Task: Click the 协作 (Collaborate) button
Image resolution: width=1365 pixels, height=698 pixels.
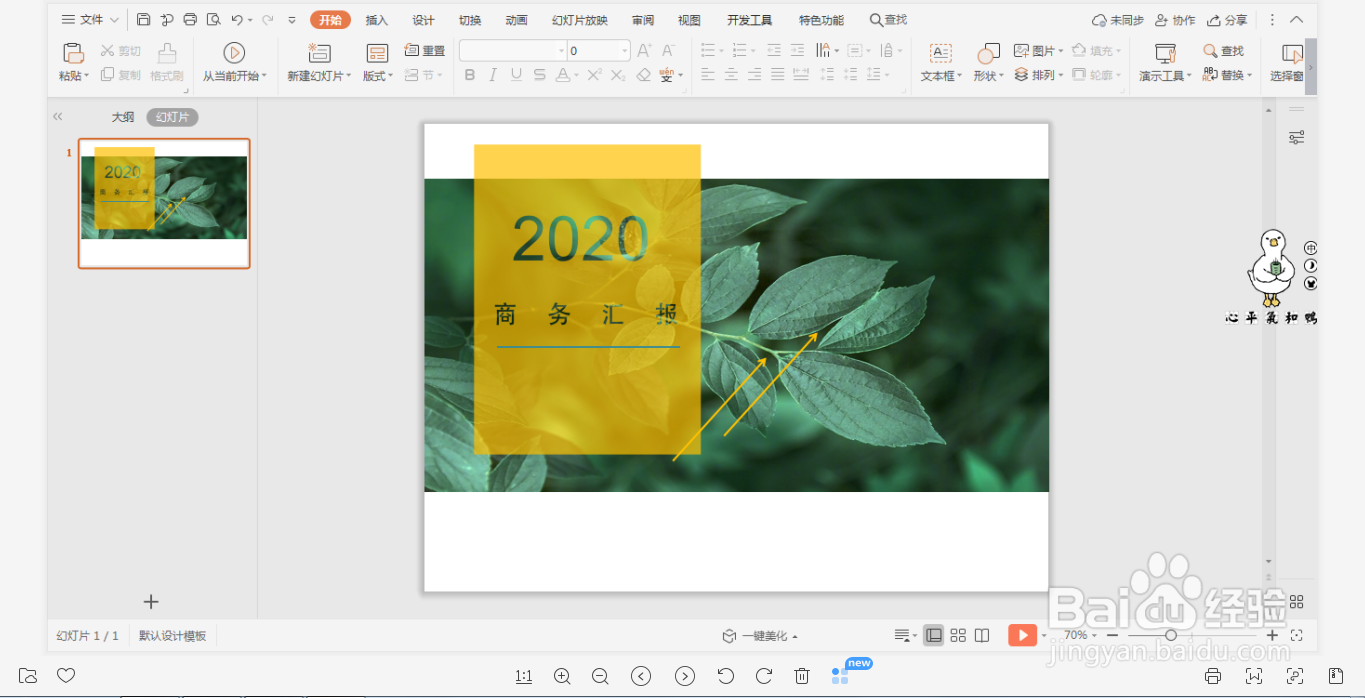Action: click(1175, 20)
